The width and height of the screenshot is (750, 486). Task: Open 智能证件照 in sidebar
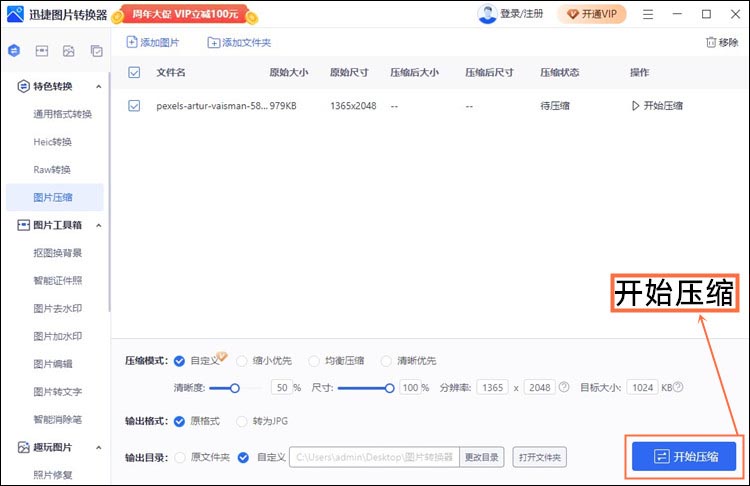[x=57, y=280]
